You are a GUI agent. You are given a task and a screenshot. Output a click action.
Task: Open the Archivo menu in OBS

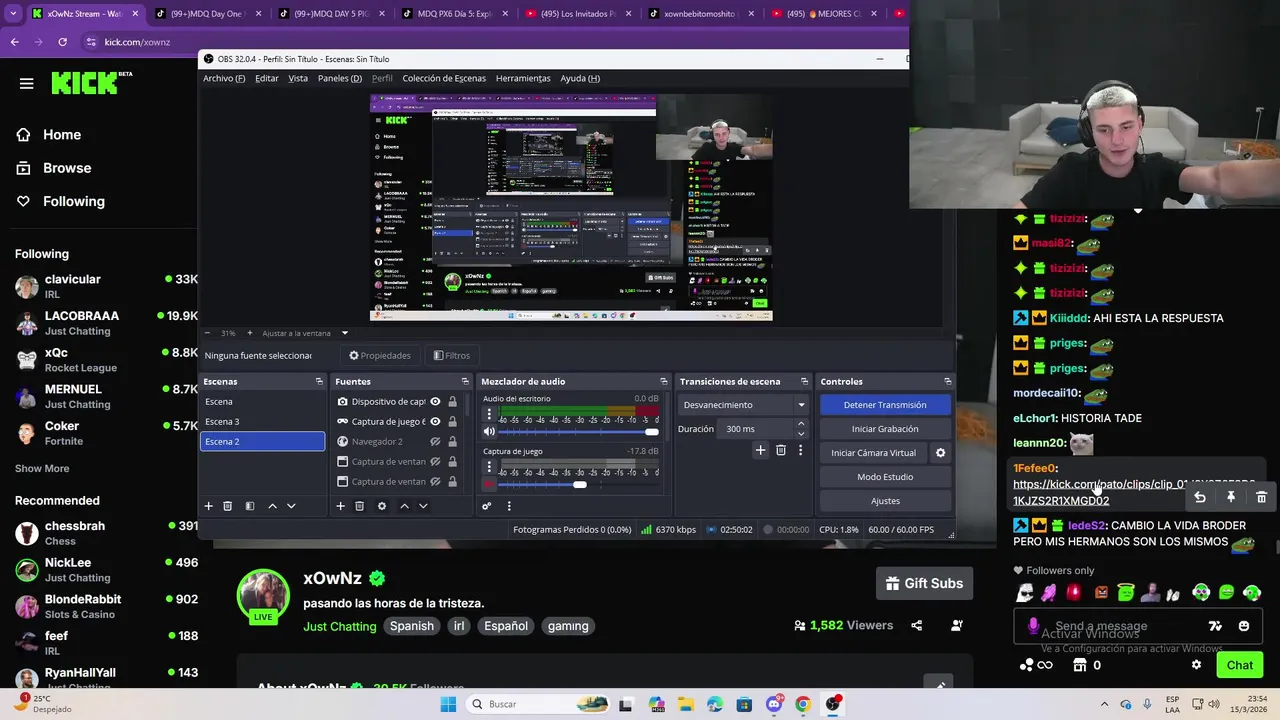(224, 78)
